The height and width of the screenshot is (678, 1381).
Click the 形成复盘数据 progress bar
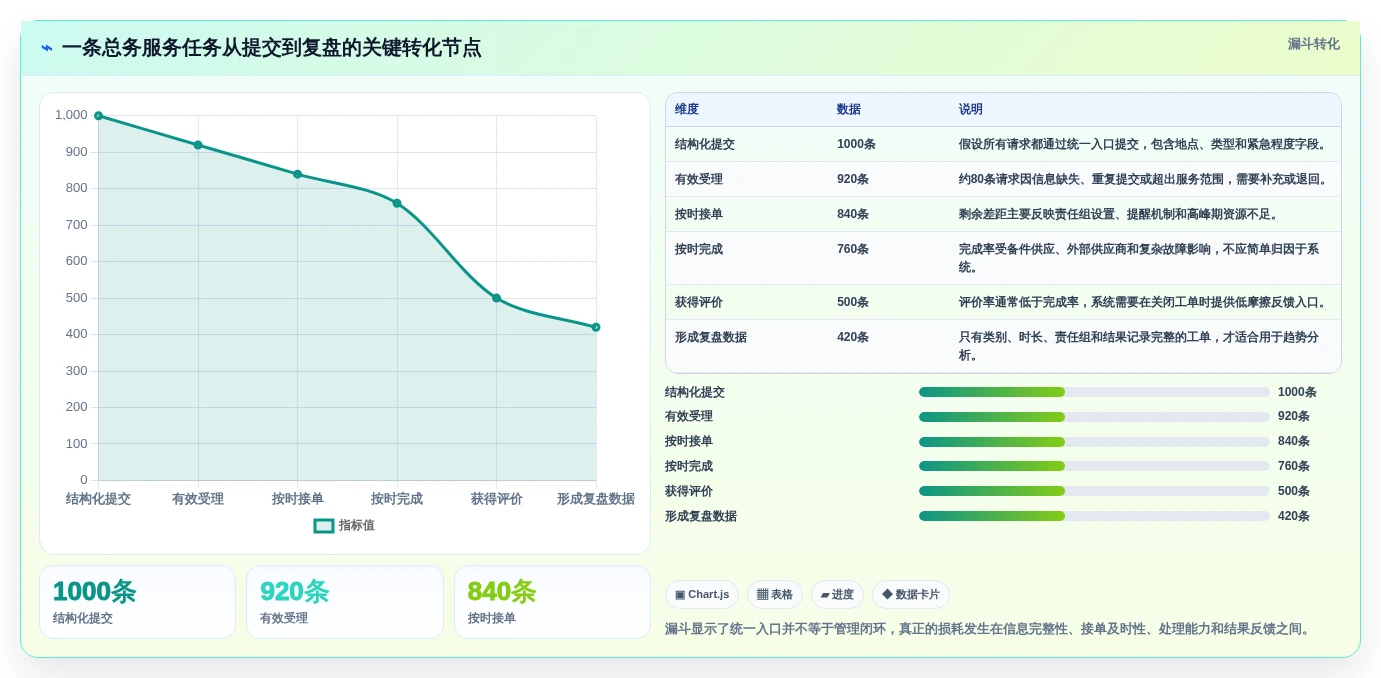coord(1094,516)
